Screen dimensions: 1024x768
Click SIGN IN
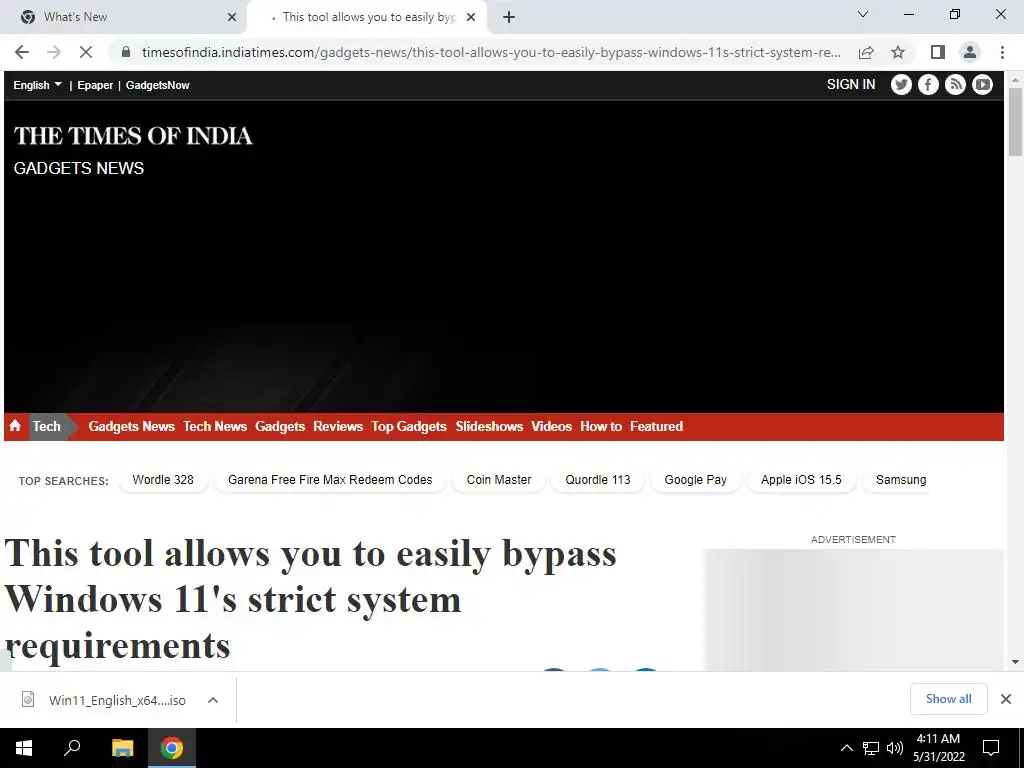[x=851, y=84]
